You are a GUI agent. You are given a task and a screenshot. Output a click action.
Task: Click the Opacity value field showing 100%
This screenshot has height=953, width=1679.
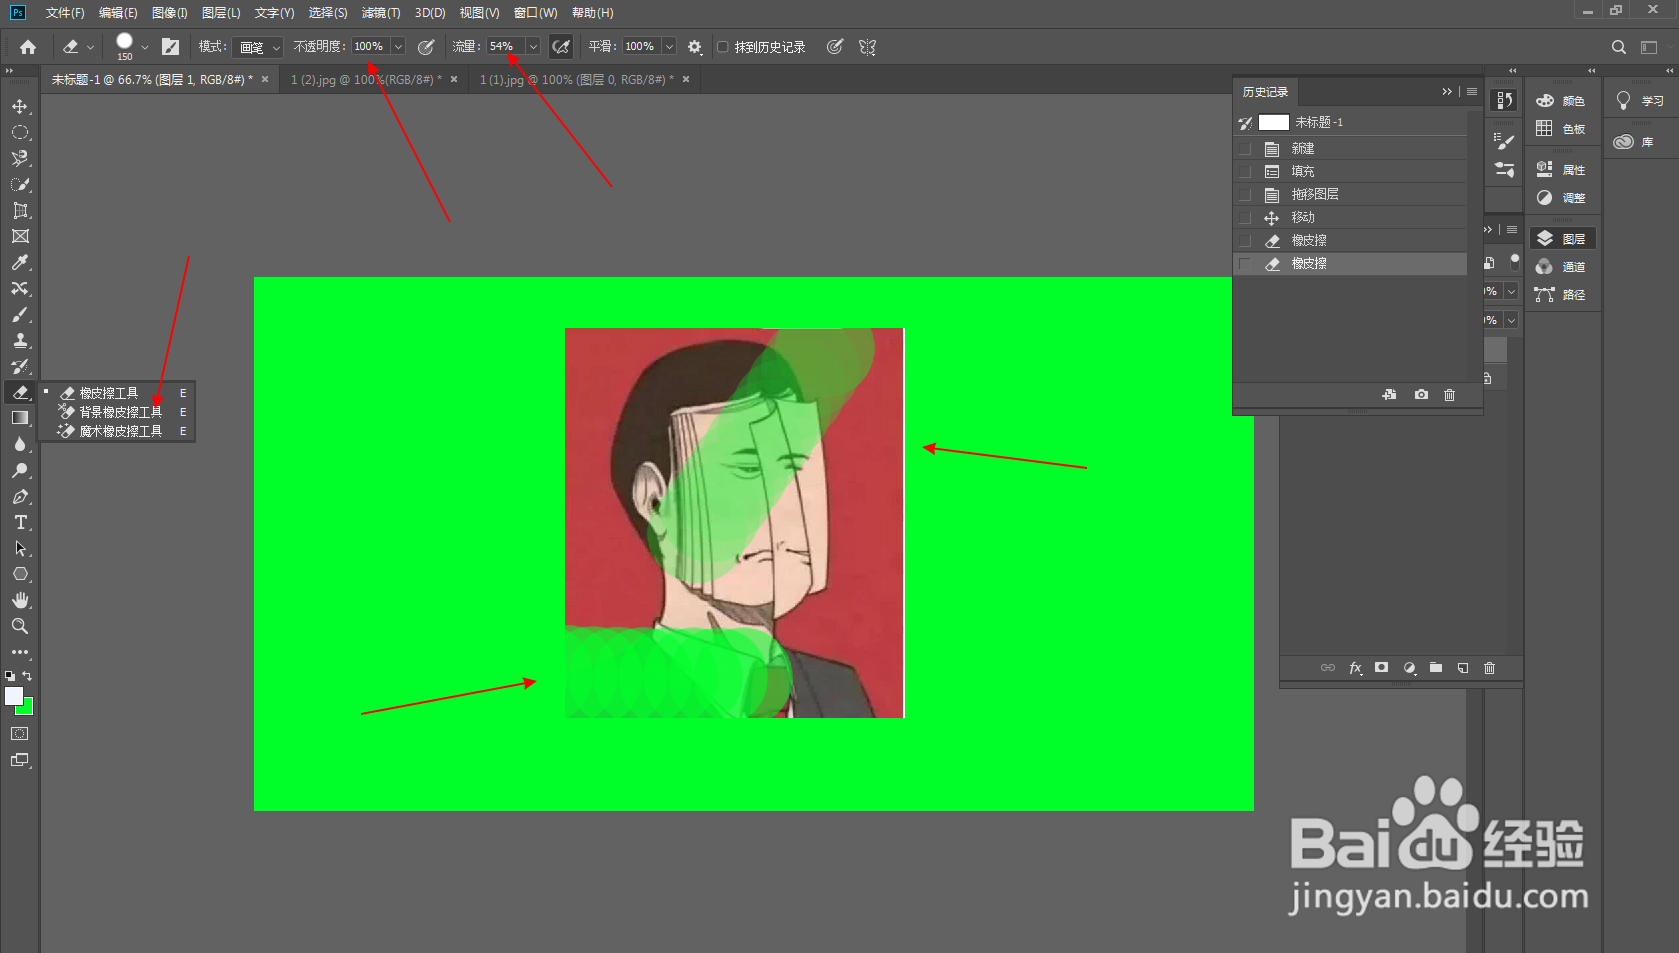pyautogui.click(x=370, y=47)
